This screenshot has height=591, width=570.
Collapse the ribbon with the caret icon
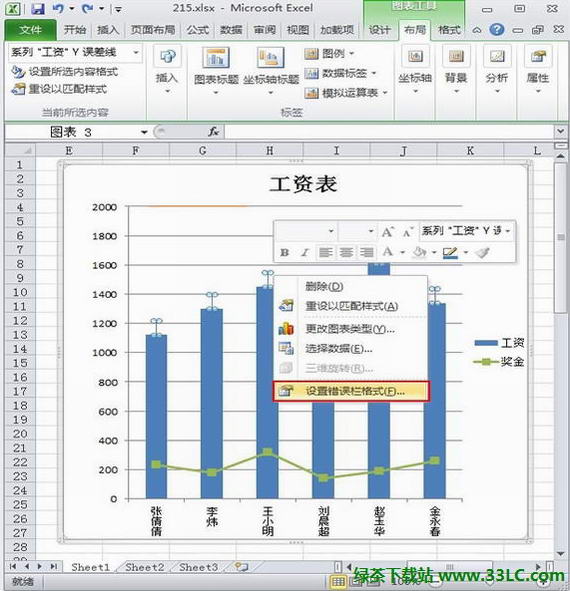[x=477, y=30]
